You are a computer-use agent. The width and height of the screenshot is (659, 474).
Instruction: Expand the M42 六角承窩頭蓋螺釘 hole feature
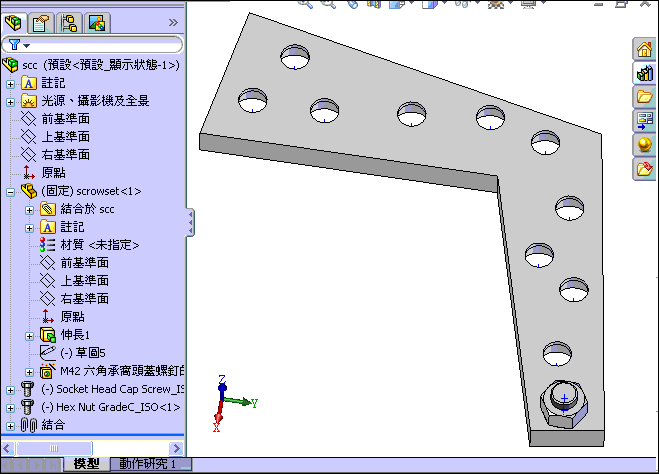[29, 372]
